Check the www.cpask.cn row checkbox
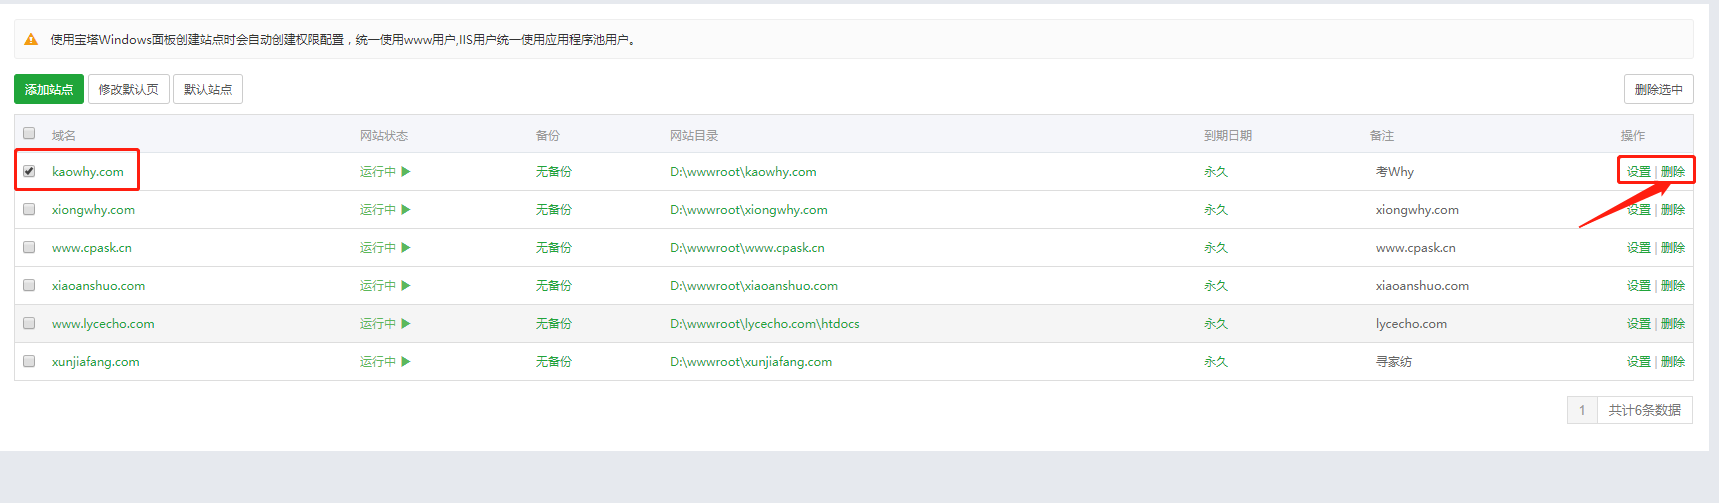1719x503 pixels. tap(29, 247)
